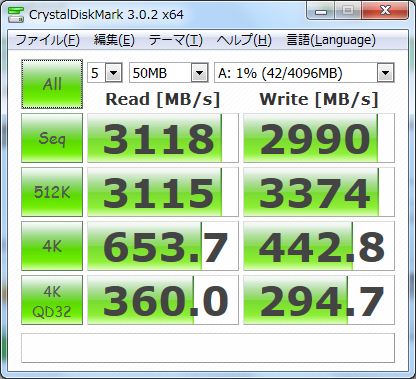The image size is (416, 379).
Task: Expand the test count dropdown showing 5
Action: tap(114, 73)
